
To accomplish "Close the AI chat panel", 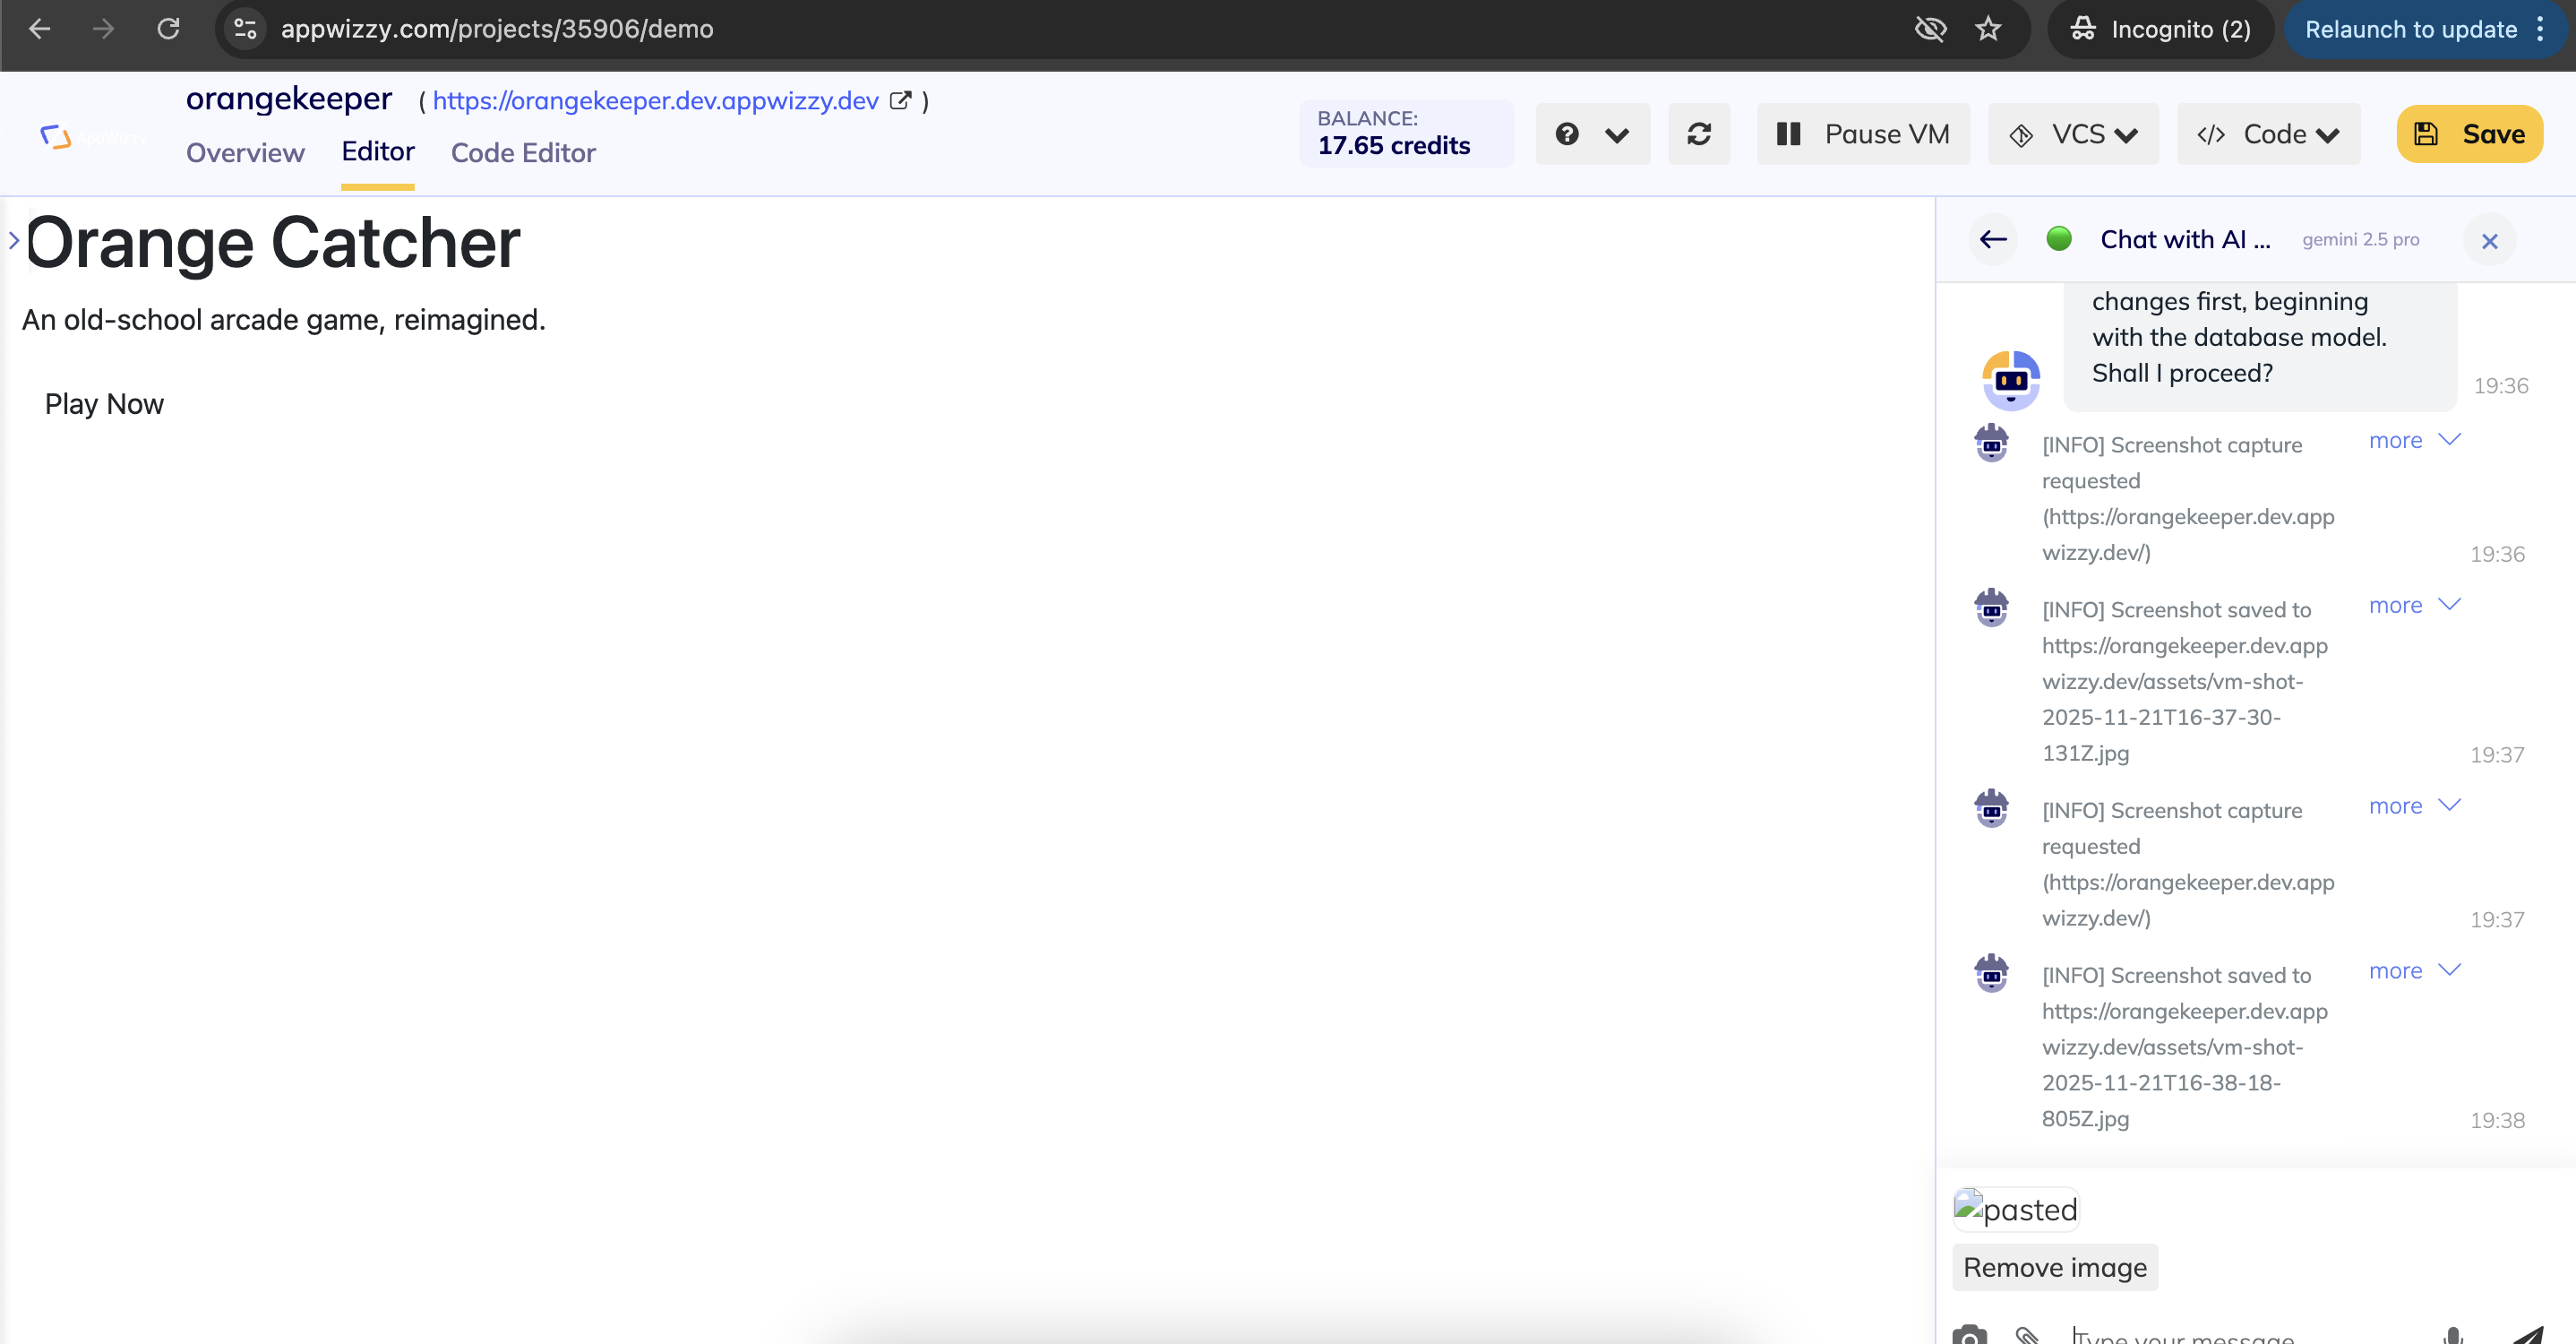I will (2489, 241).
